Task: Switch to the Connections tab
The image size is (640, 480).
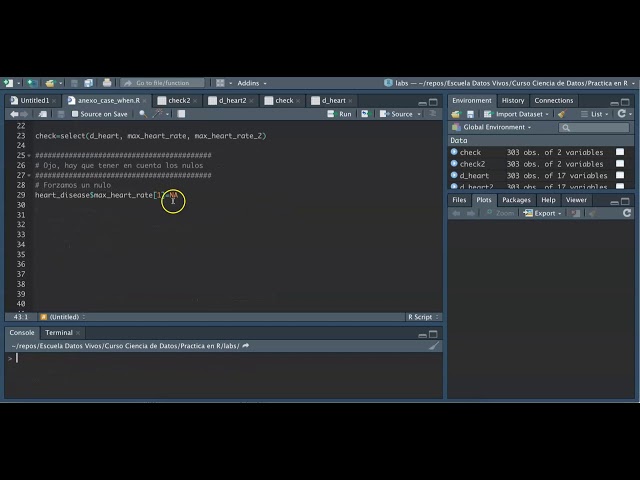Action: [553, 100]
